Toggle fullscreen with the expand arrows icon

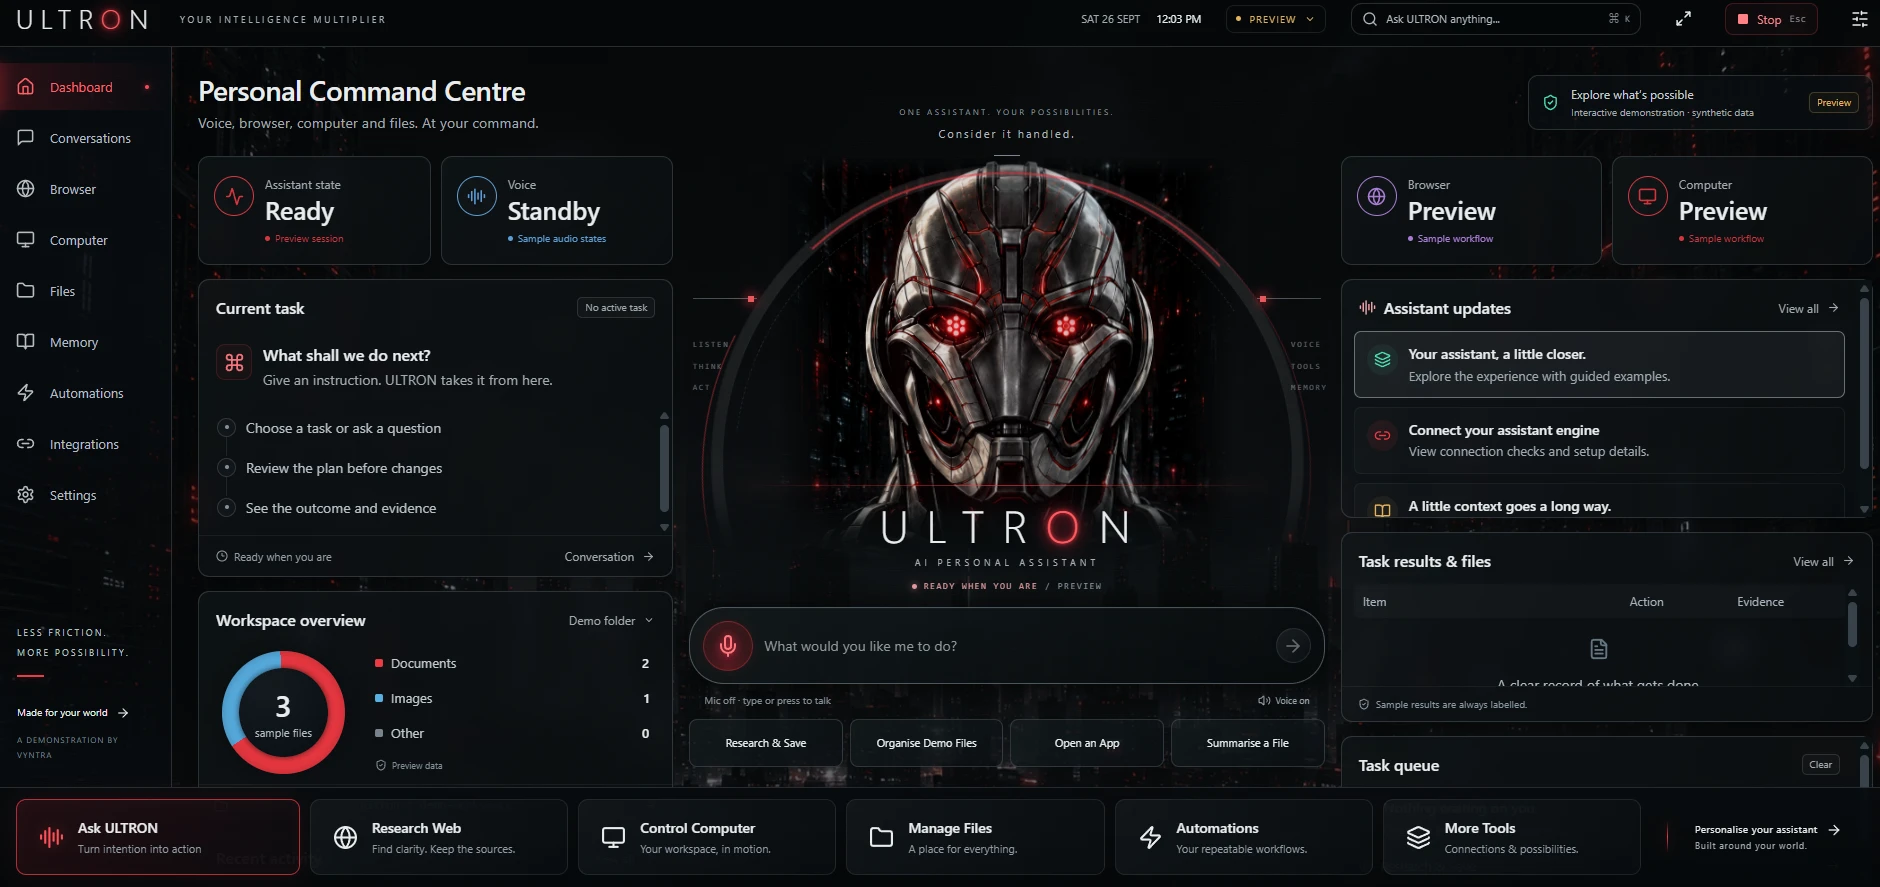click(x=1684, y=19)
